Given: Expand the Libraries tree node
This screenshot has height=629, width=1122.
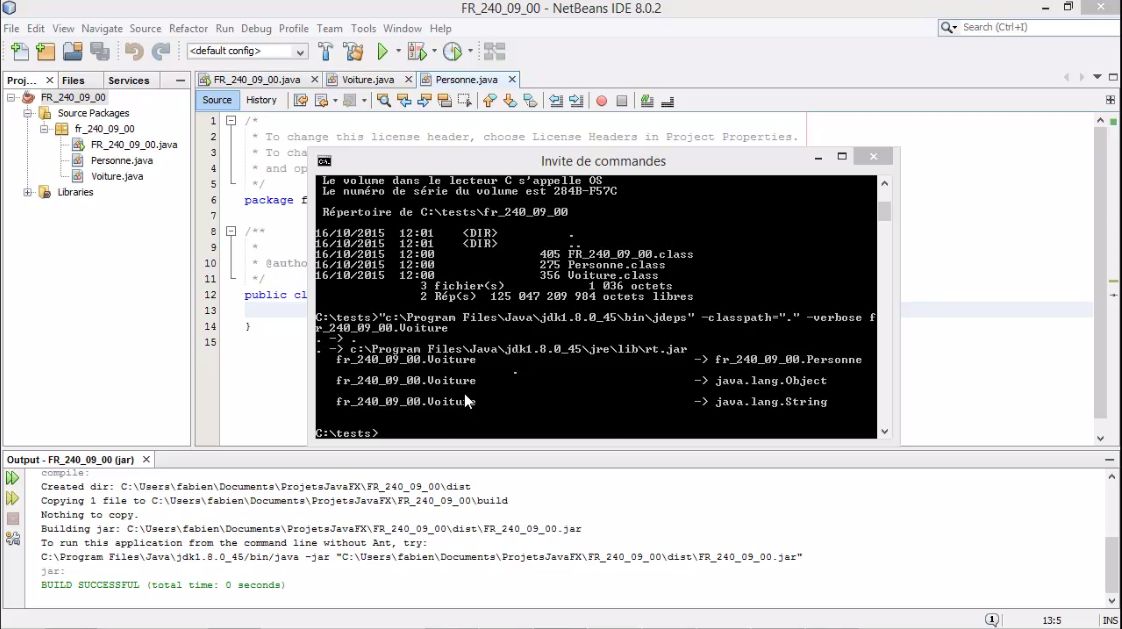Looking at the screenshot, I should (27, 192).
